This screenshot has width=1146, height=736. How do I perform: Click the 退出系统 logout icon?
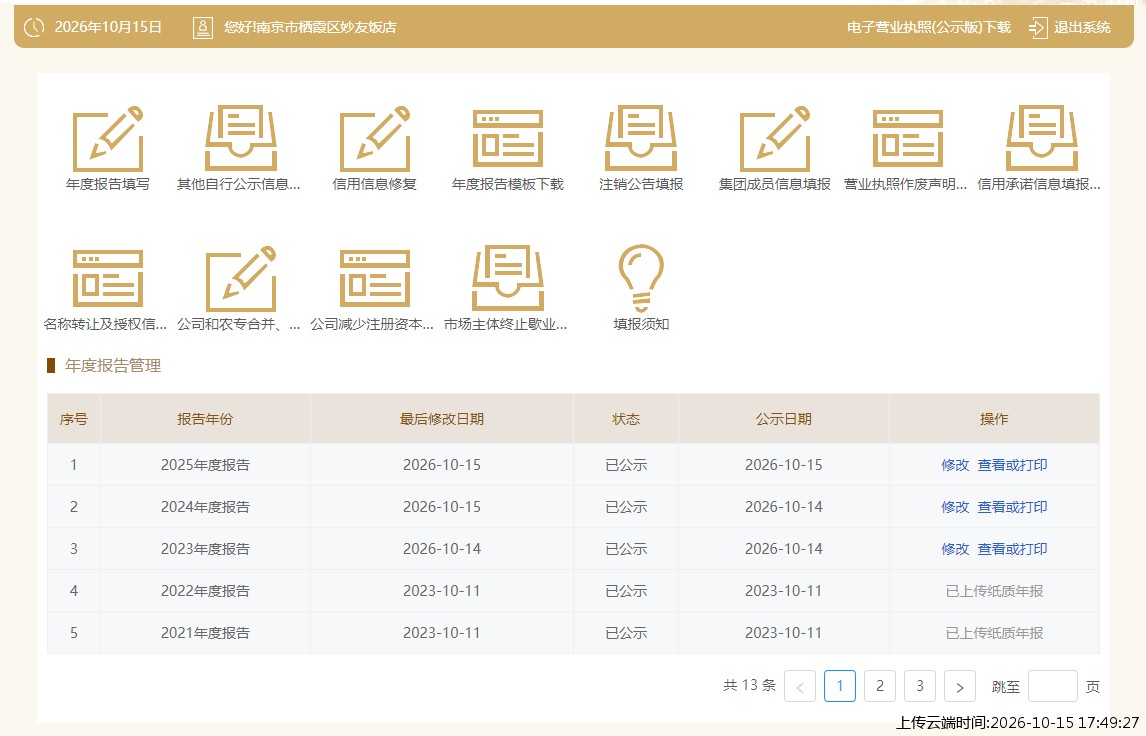coord(1038,28)
